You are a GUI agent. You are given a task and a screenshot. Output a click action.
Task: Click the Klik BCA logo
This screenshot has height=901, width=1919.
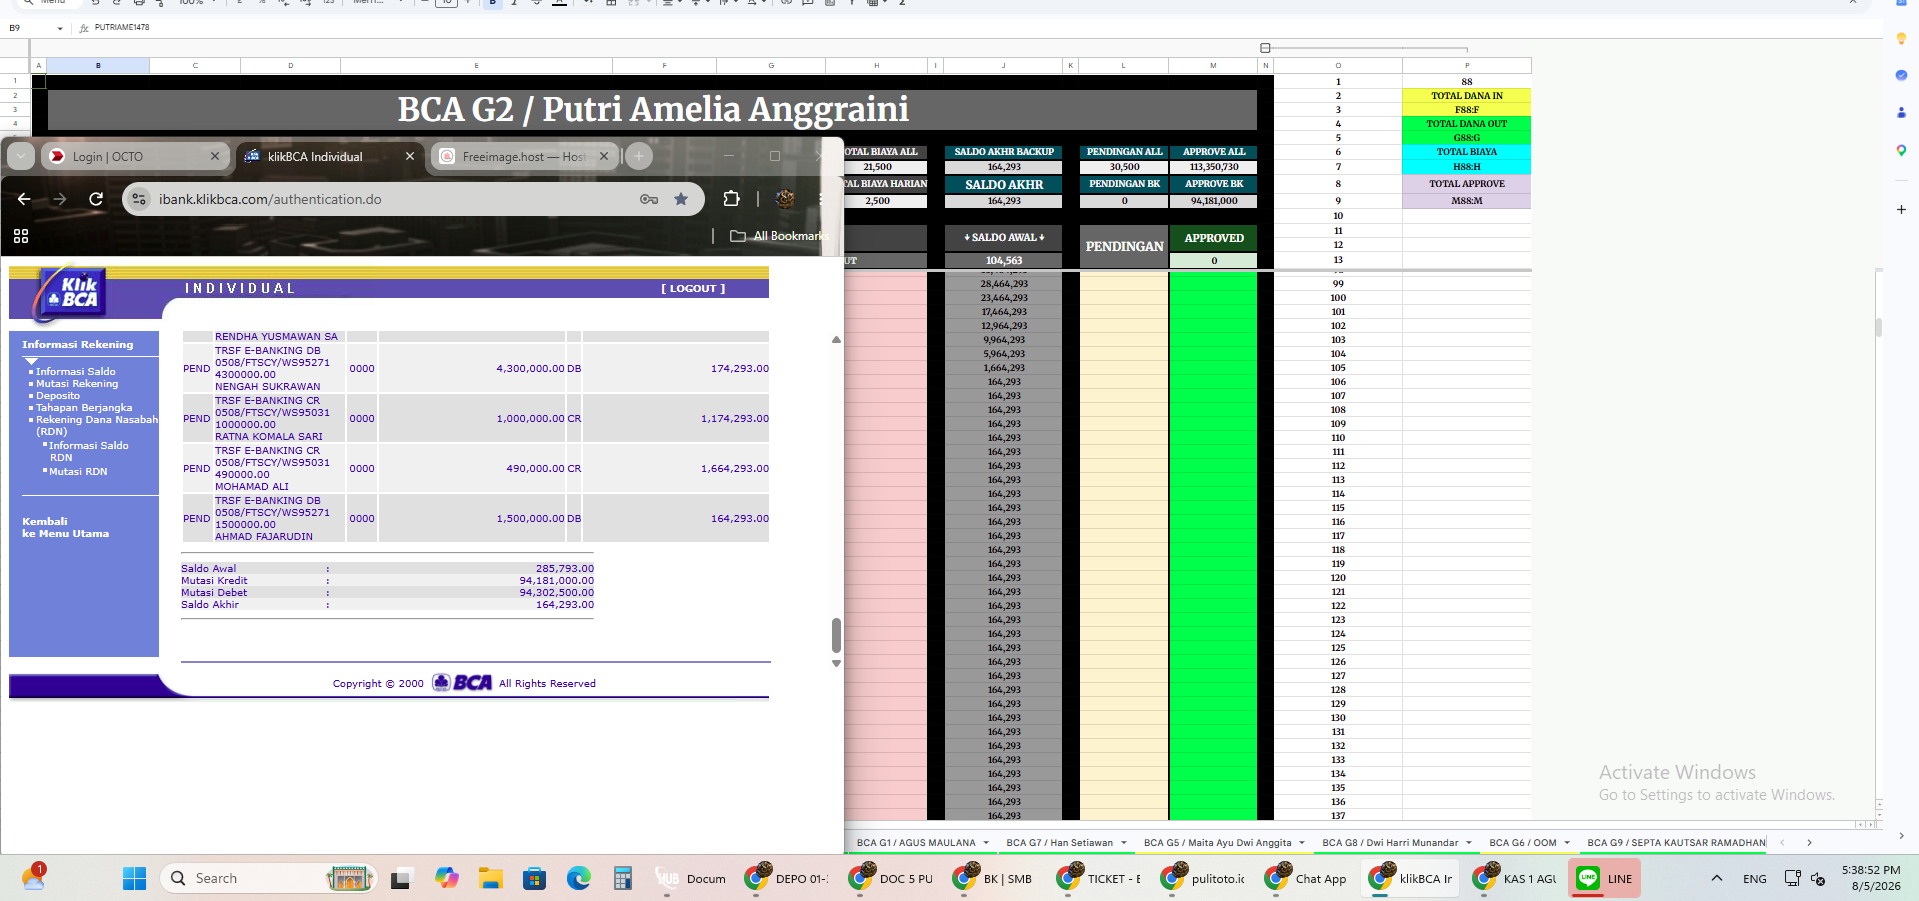tap(72, 293)
